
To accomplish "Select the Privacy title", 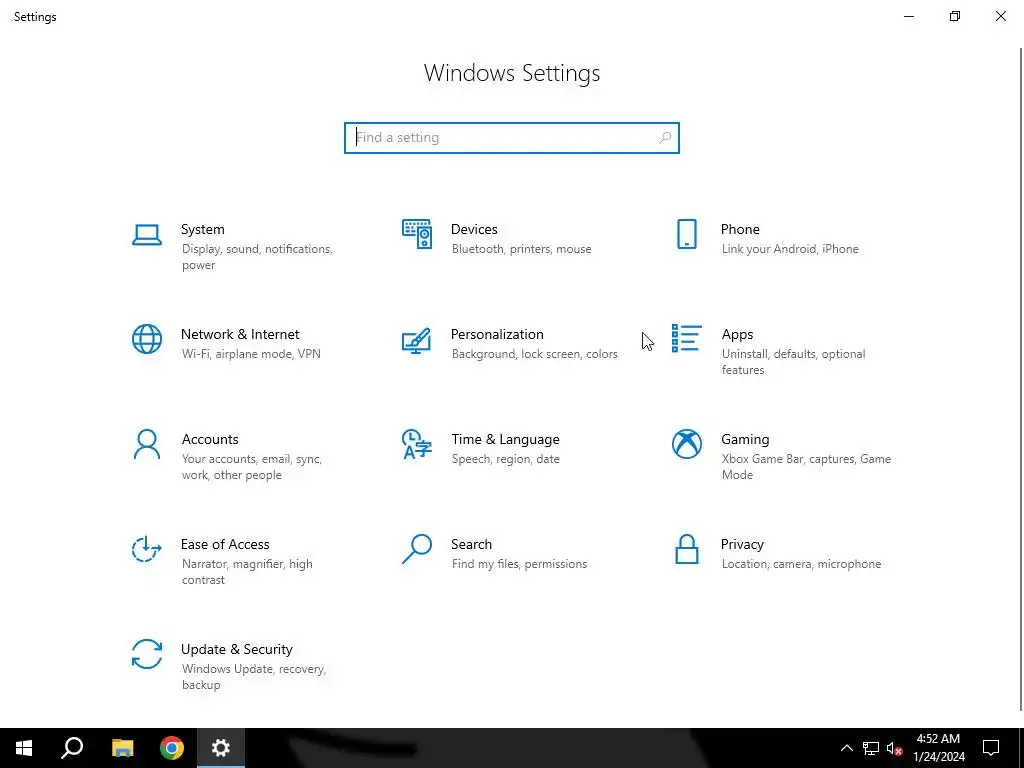I will tap(742, 544).
